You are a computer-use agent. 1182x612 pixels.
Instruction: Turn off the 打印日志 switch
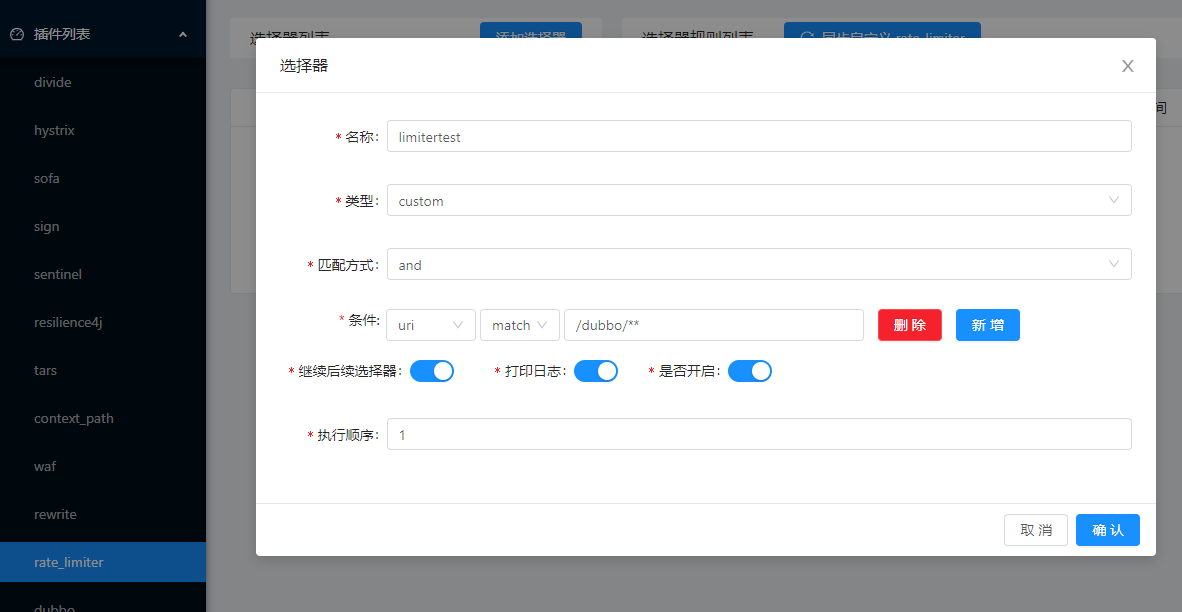tap(596, 370)
